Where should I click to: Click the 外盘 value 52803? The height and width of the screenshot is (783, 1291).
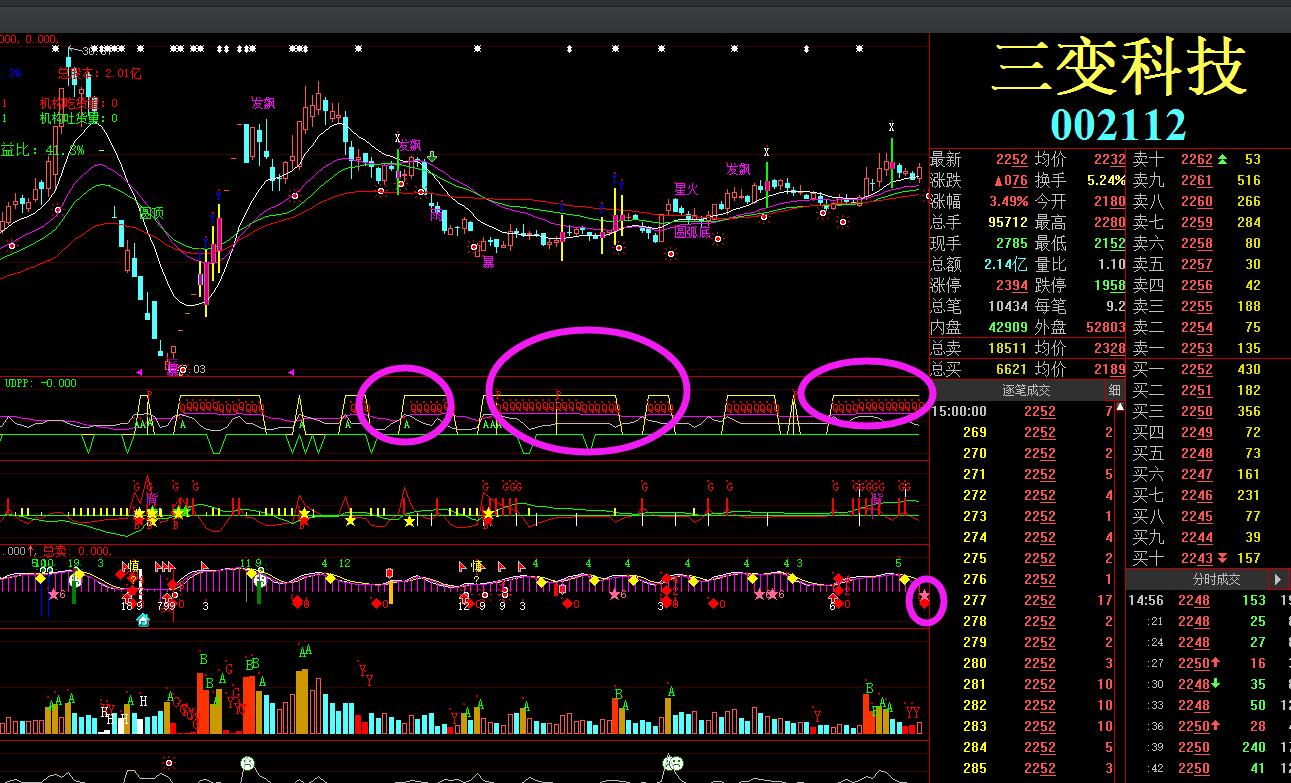(x=1106, y=327)
